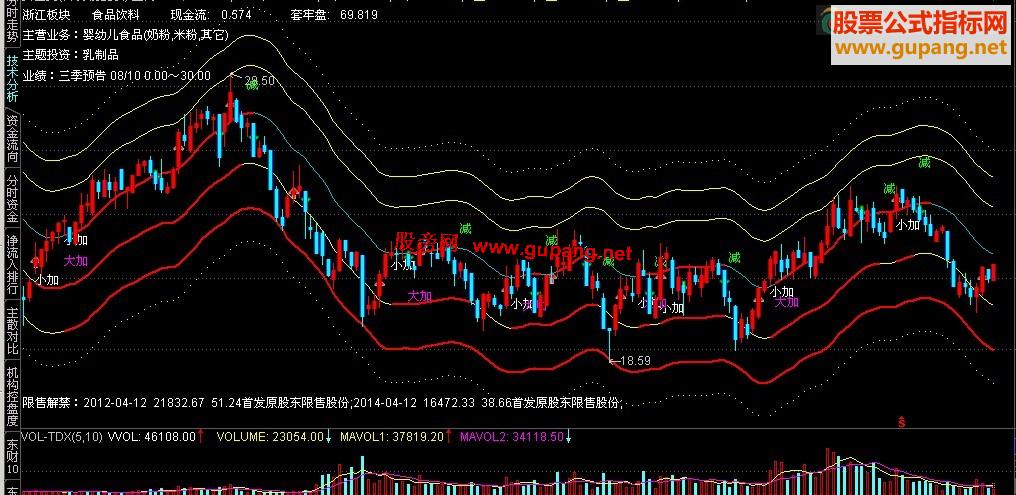Click the purple 大加 signal near chart start
Image resolution: width=1016 pixels, height=495 pixels.
75,261
